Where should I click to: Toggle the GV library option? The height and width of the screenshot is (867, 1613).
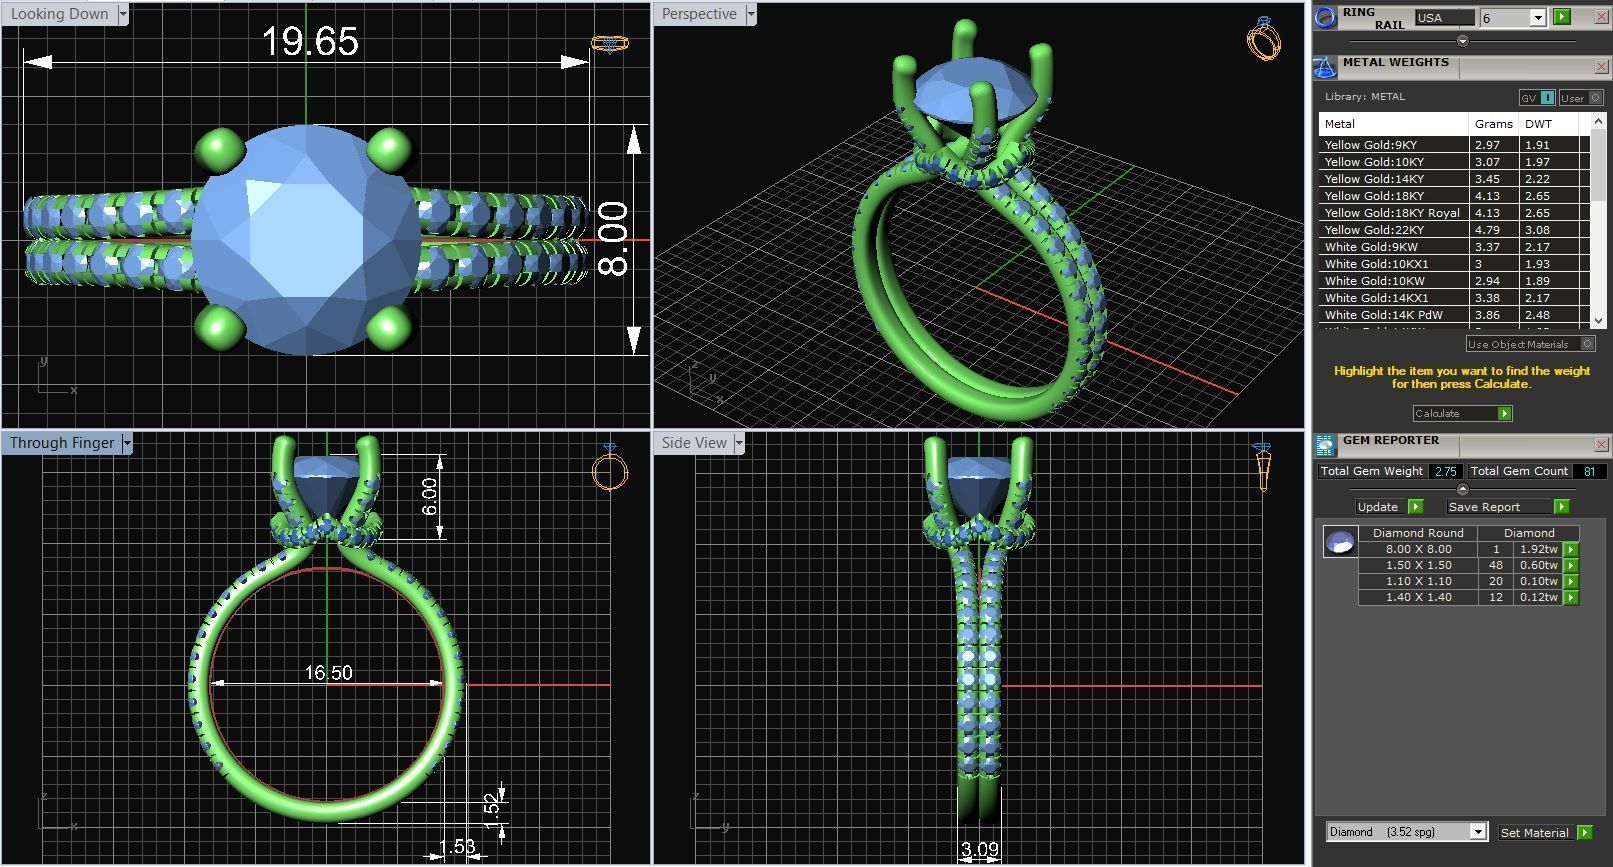[x=1537, y=97]
